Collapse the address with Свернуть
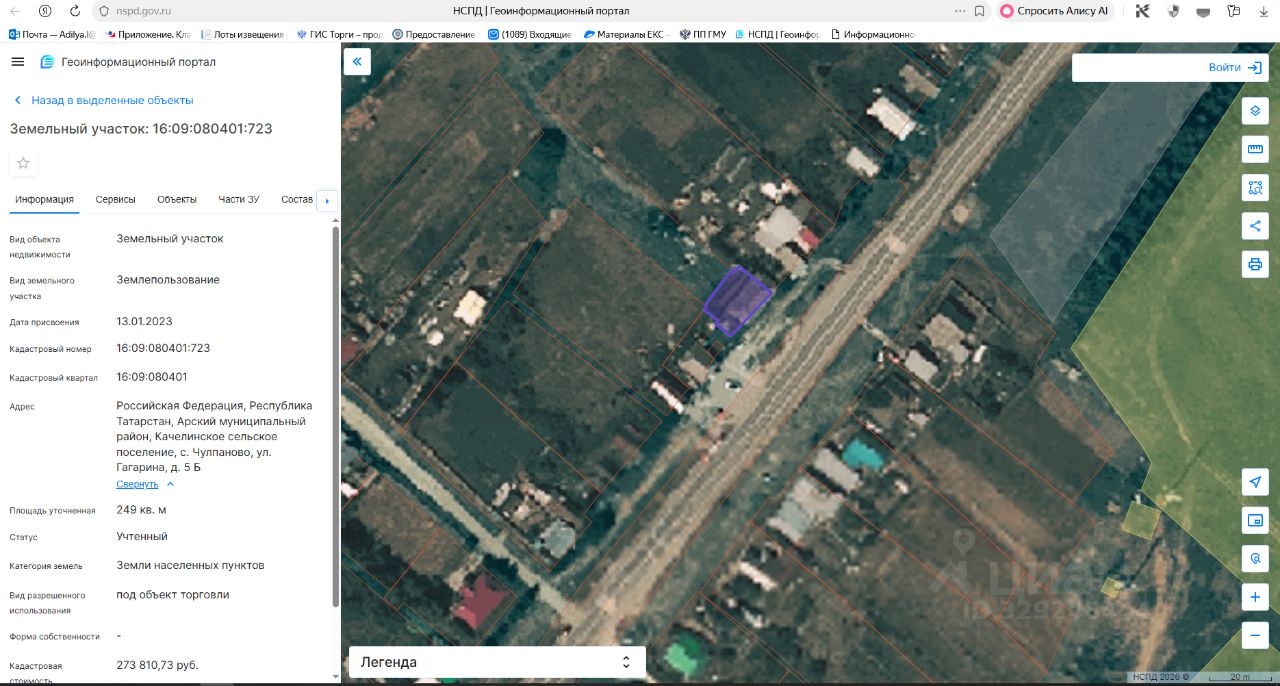This screenshot has height=686, width=1280. click(145, 484)
